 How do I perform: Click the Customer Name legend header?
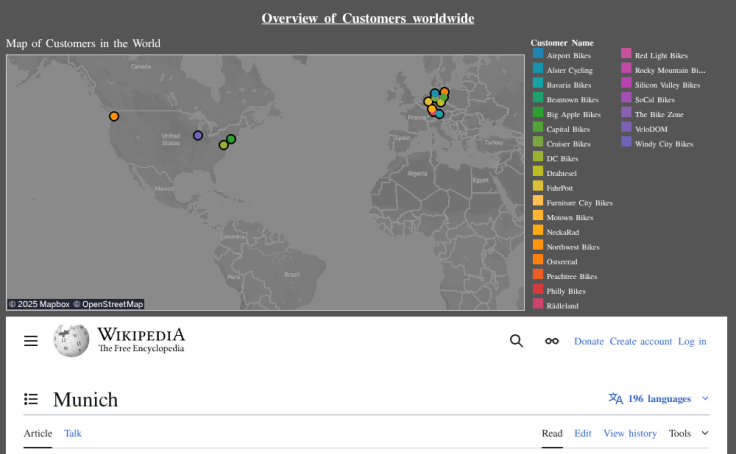pyautogui.click(x=562, y=43)
